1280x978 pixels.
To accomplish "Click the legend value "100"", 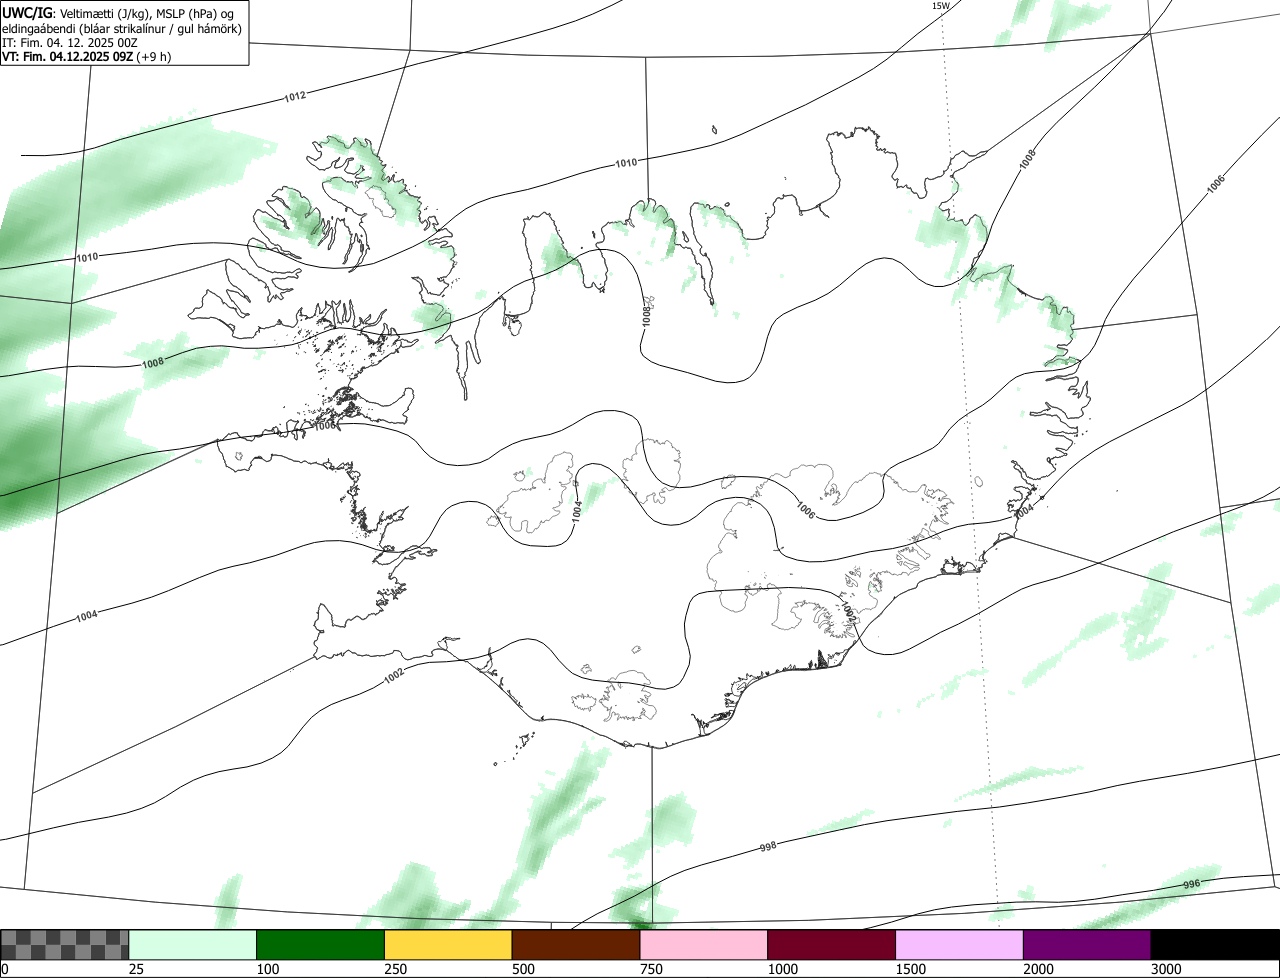I will [x=266, y=969].
